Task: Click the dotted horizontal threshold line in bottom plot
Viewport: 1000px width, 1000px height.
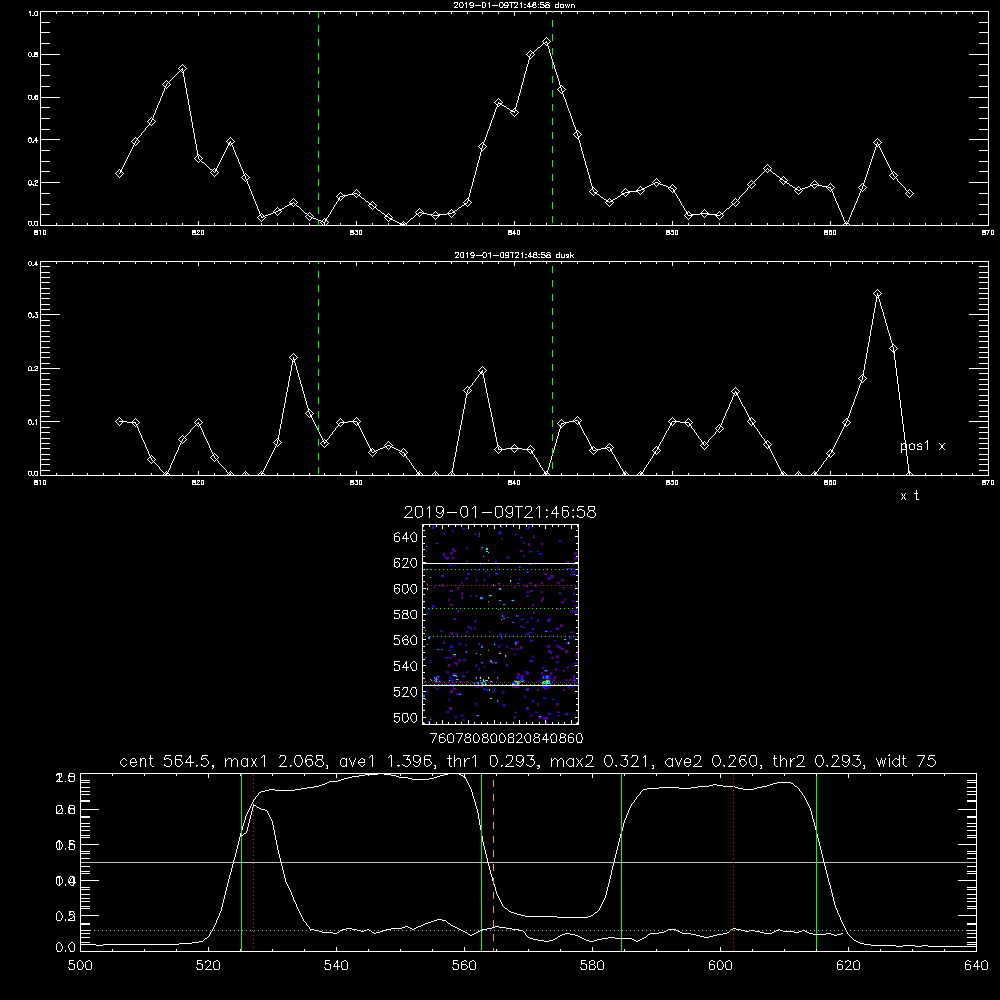Action: click(x=528, y=931)
